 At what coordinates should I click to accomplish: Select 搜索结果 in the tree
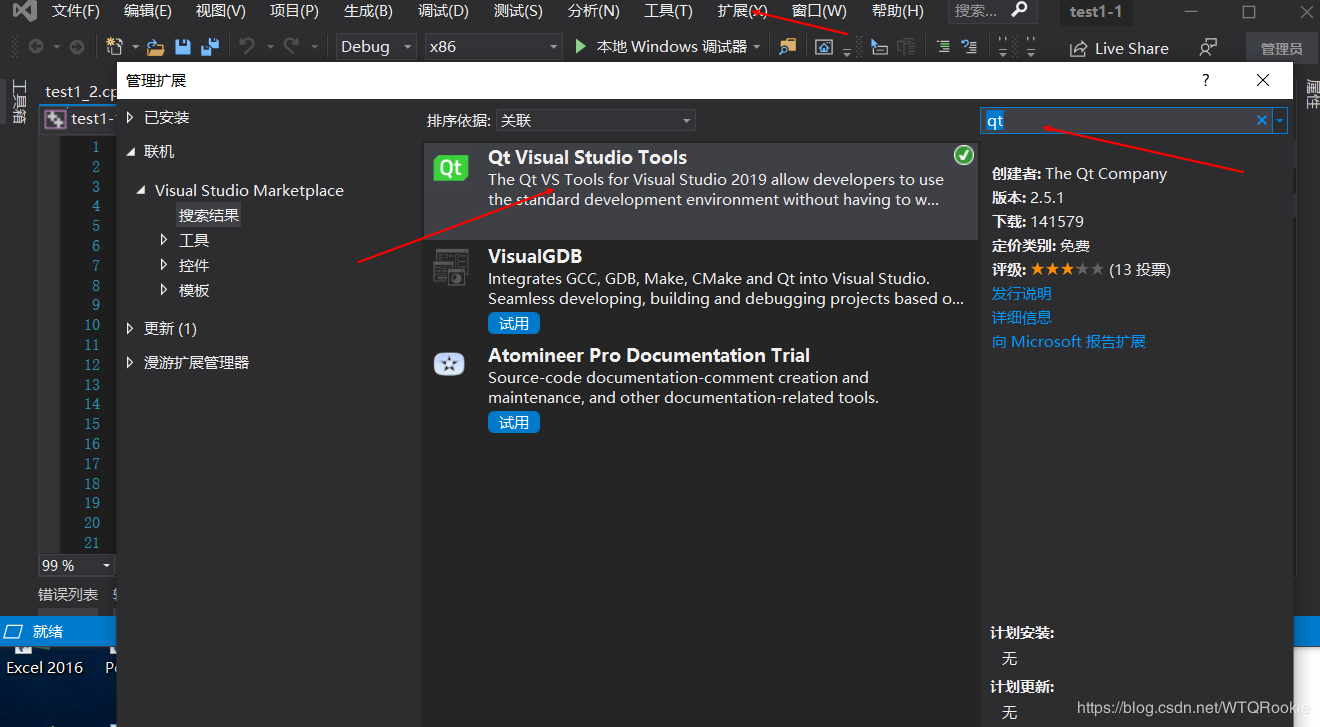(x=209, y=215)
